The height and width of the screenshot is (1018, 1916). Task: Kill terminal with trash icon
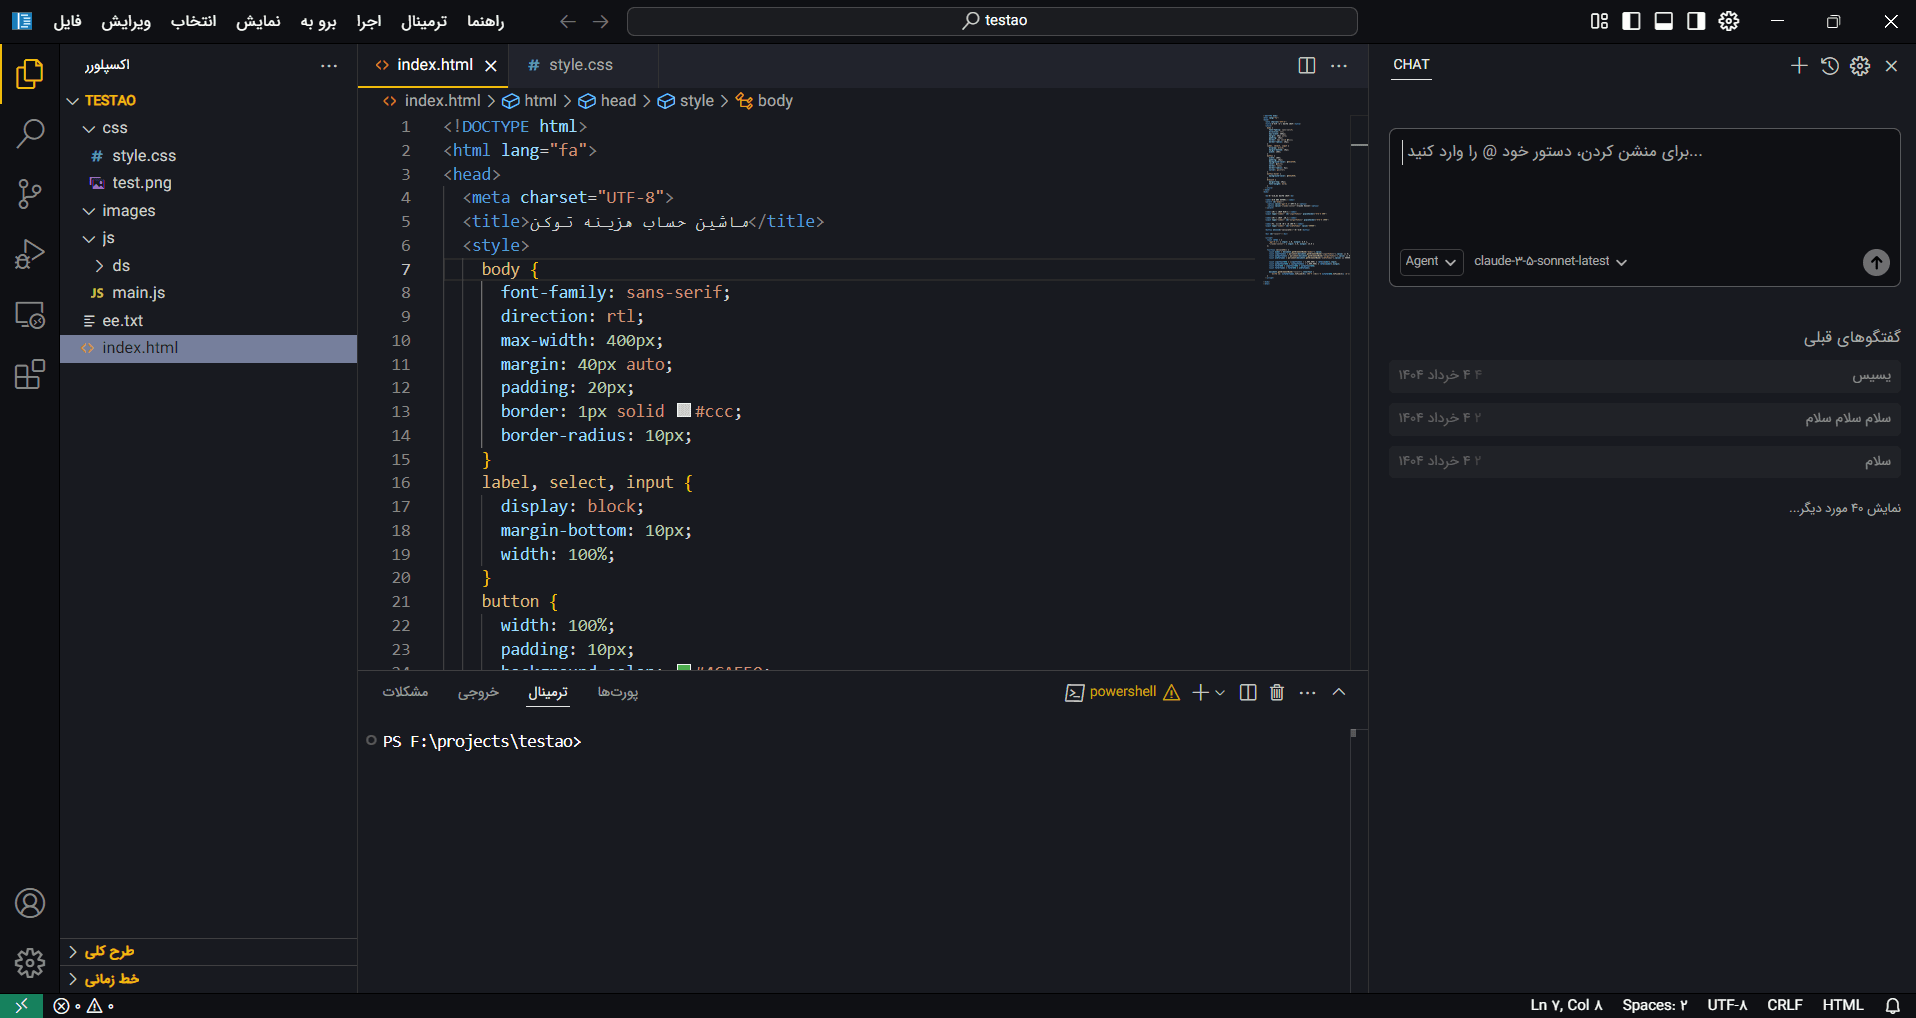pos(1277,692)
